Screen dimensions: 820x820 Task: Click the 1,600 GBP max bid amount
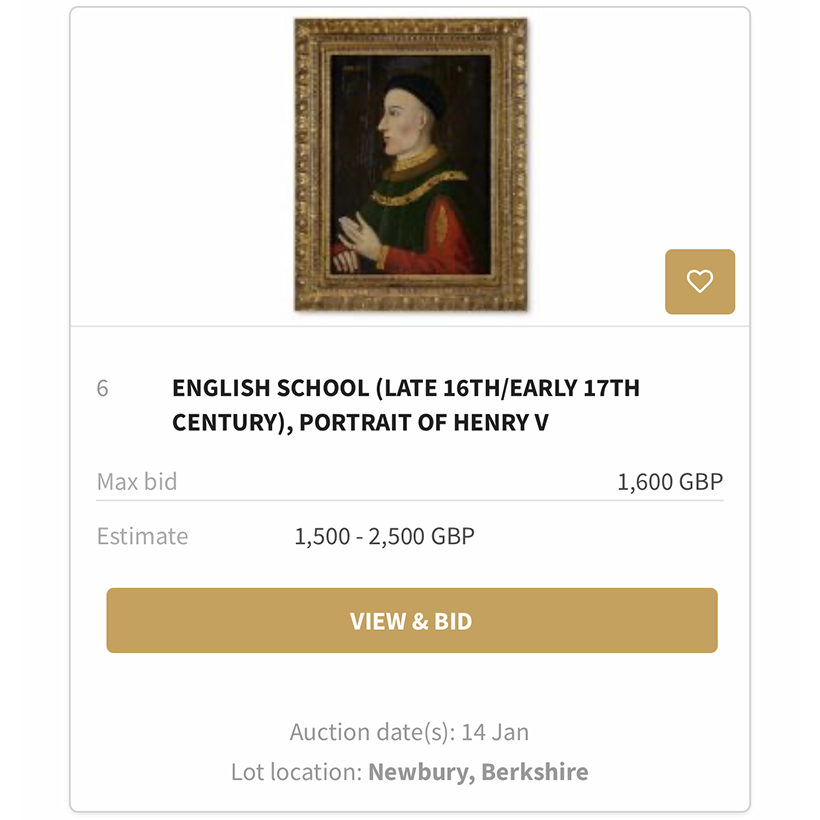point(669,482)
